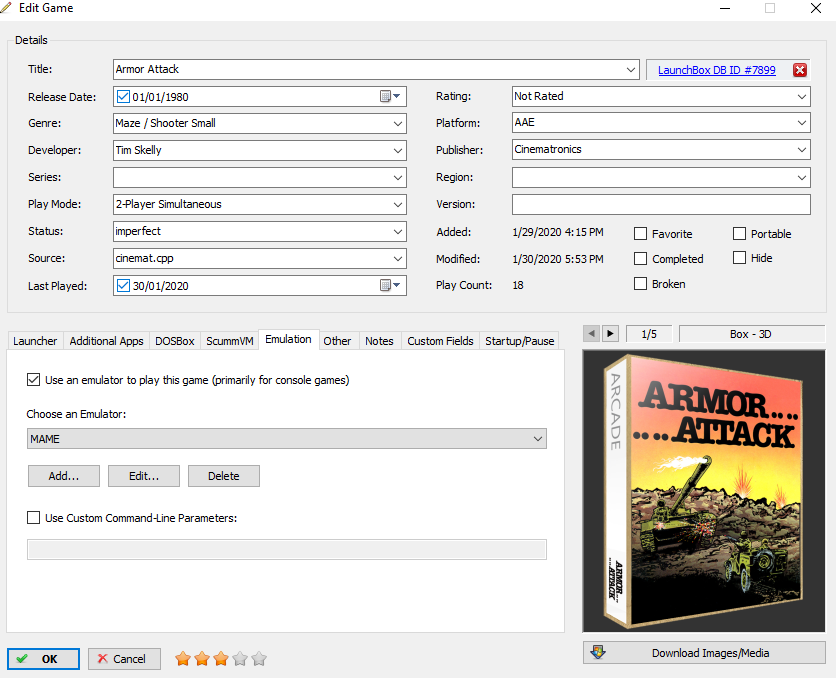Enable the Portable checkbox
The width and height of the screenshot is (836, 678).
click(x=739, y=233)
